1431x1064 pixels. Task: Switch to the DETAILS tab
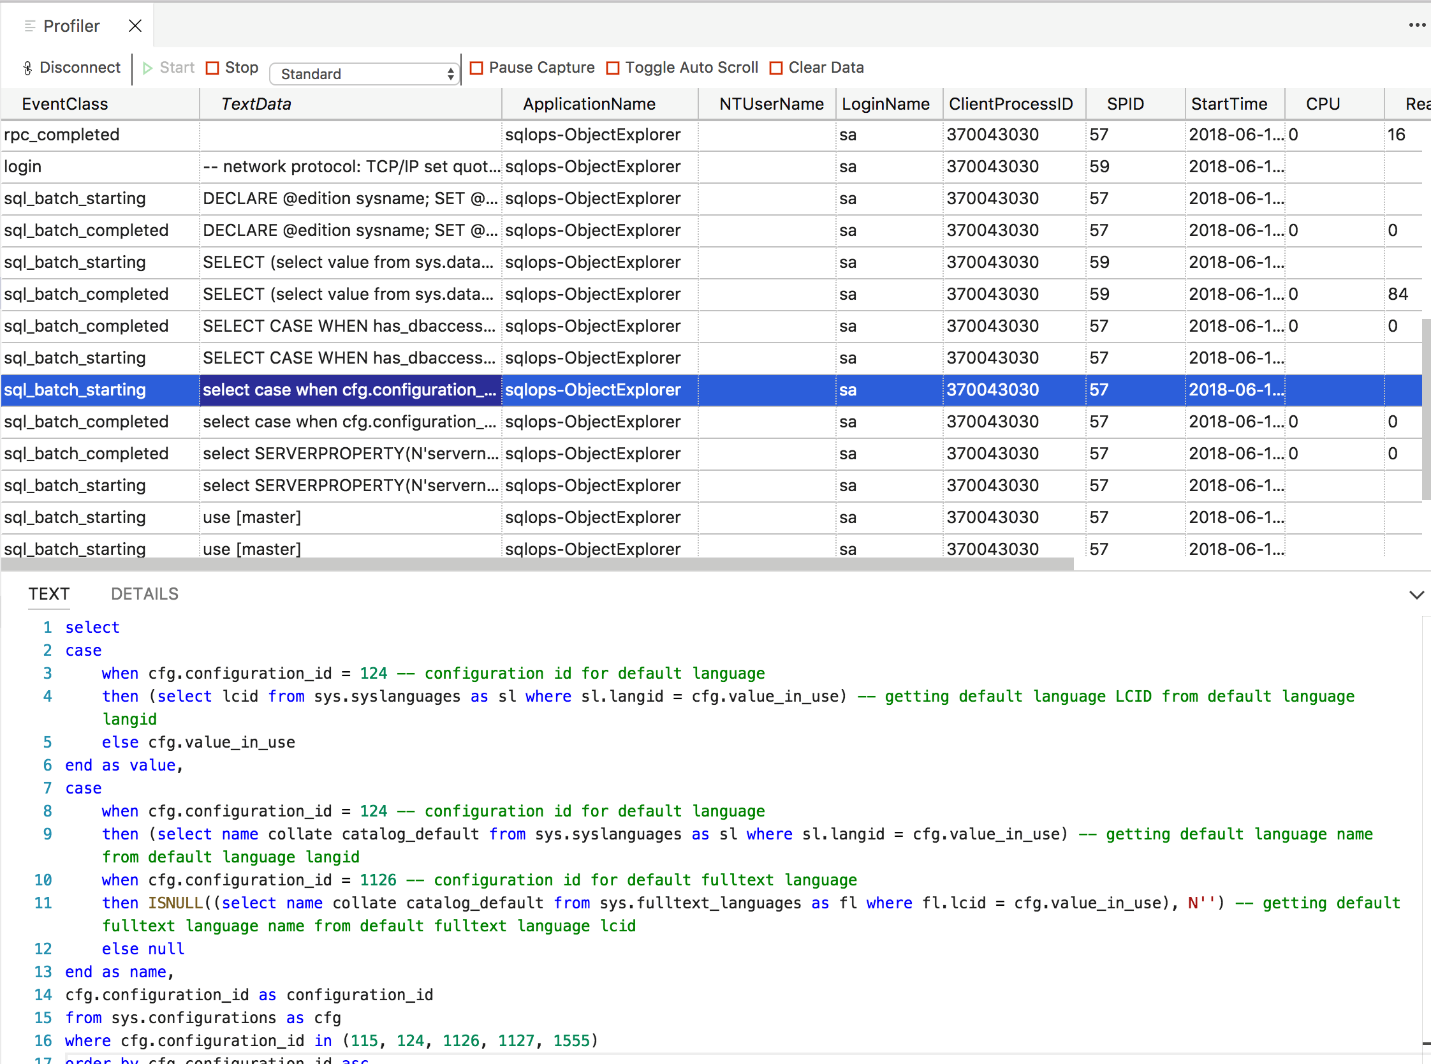click(144, 593)
